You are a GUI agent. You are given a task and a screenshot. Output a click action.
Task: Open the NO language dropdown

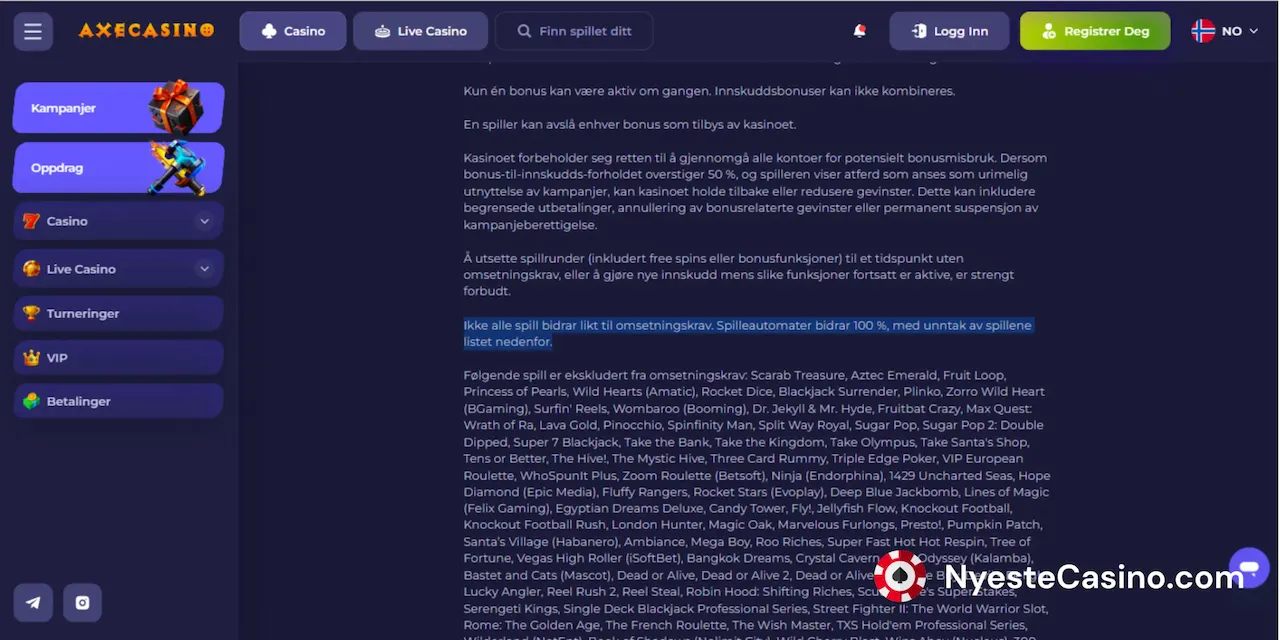click(x=1224, y=31)
